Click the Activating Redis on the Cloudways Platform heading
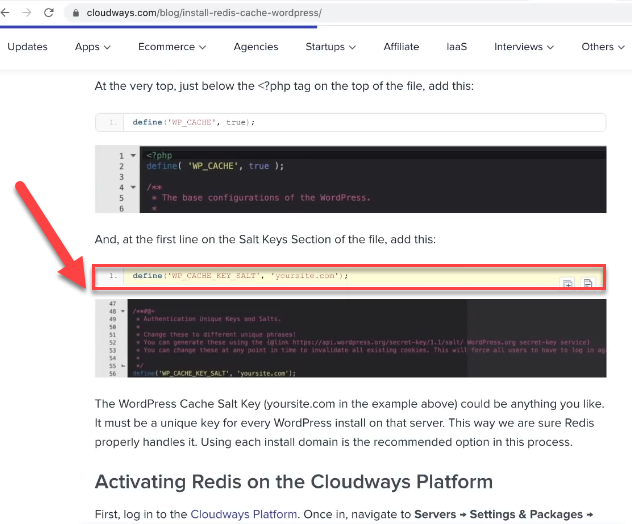 pyautogui.click(x=294, y=482)
